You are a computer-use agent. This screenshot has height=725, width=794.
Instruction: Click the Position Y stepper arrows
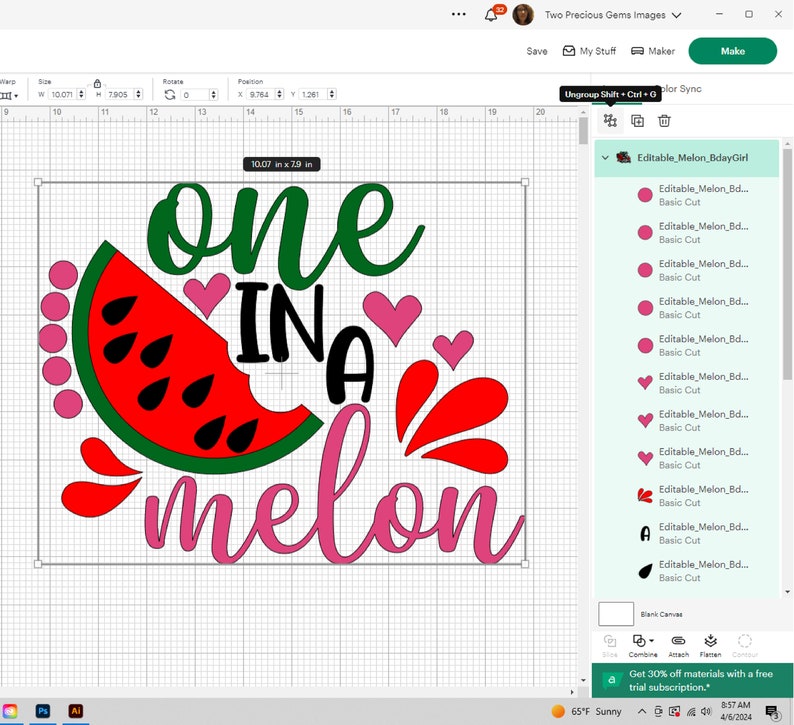[332, 94]
